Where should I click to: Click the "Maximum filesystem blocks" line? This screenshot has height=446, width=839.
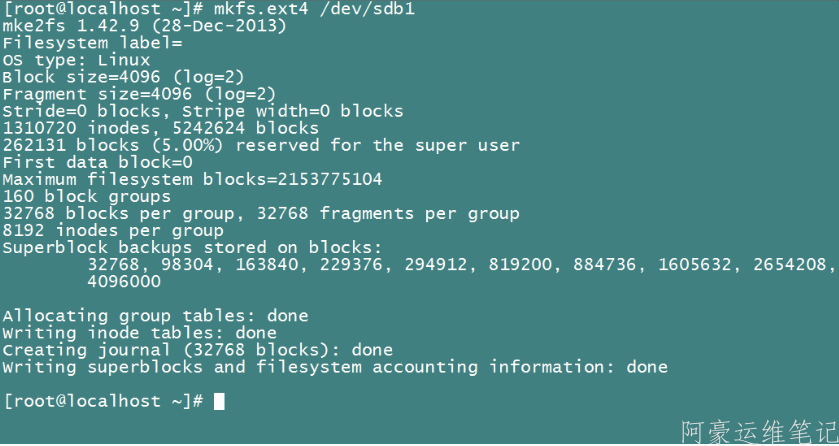(x=192, y=179)
